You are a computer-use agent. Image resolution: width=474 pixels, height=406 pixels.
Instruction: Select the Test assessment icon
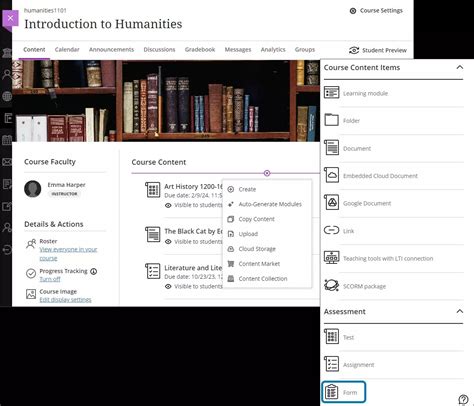[x=331, y=336]
